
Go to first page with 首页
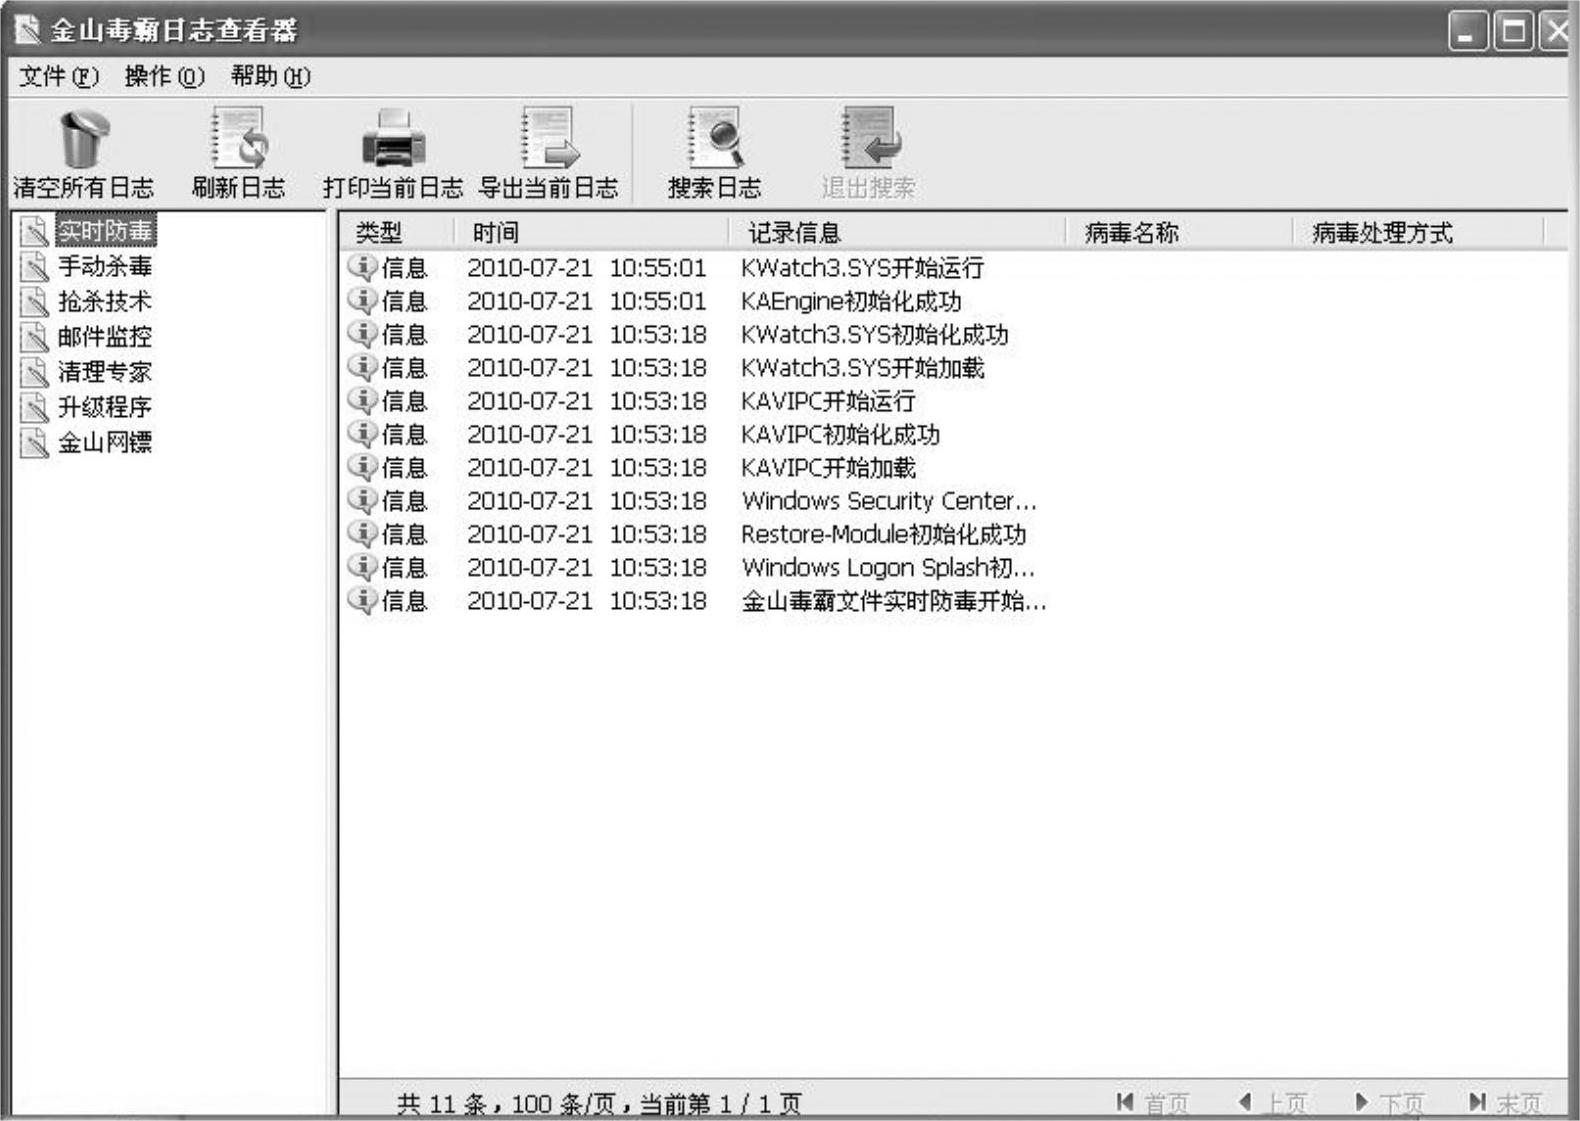[x=1153, y=1103]
